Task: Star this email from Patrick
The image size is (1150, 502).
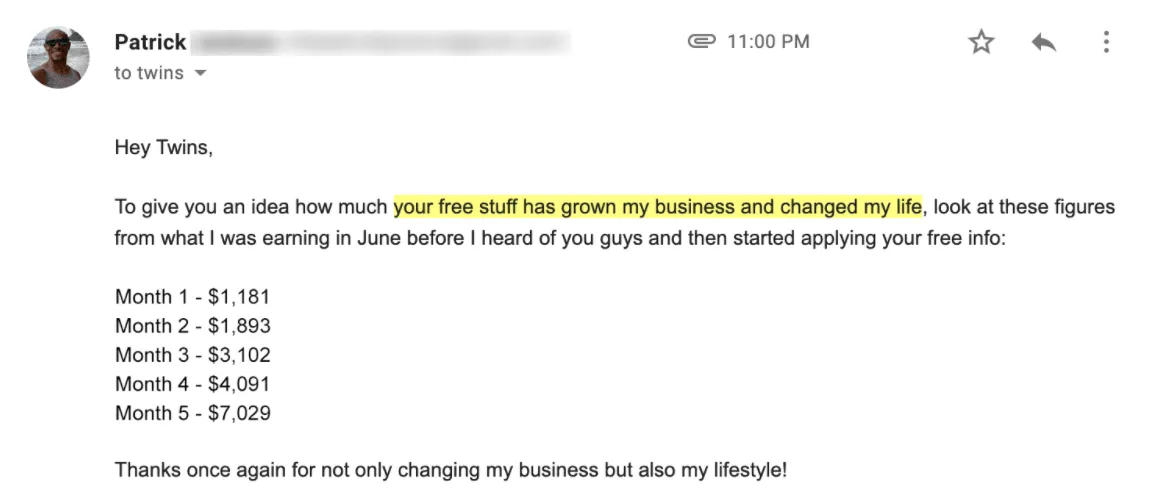Action: click(x=981, y=42)
